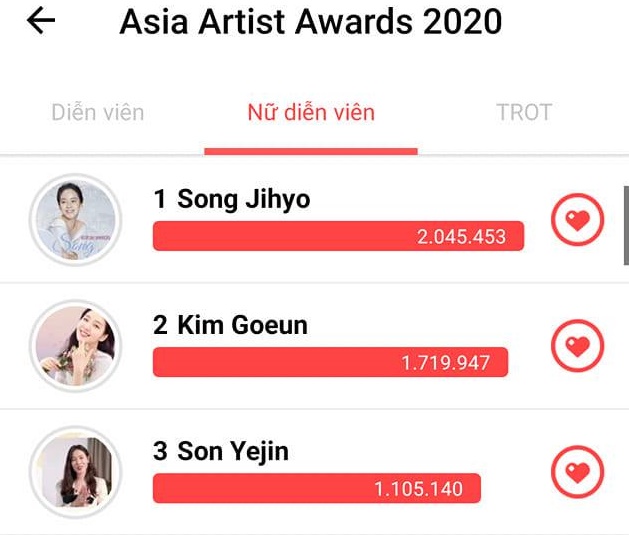Switch to the Diễn viên tab
Image resolution: width=629 pixels, height=535 pixels.
pos(98,112)
